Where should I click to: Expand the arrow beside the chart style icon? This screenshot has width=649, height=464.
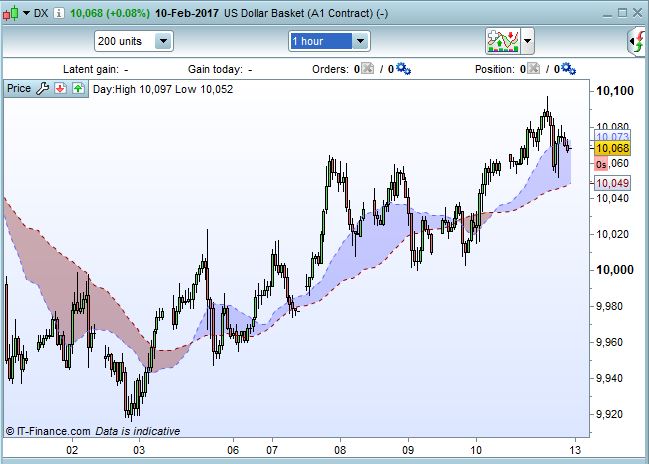(x=528, y=41)
